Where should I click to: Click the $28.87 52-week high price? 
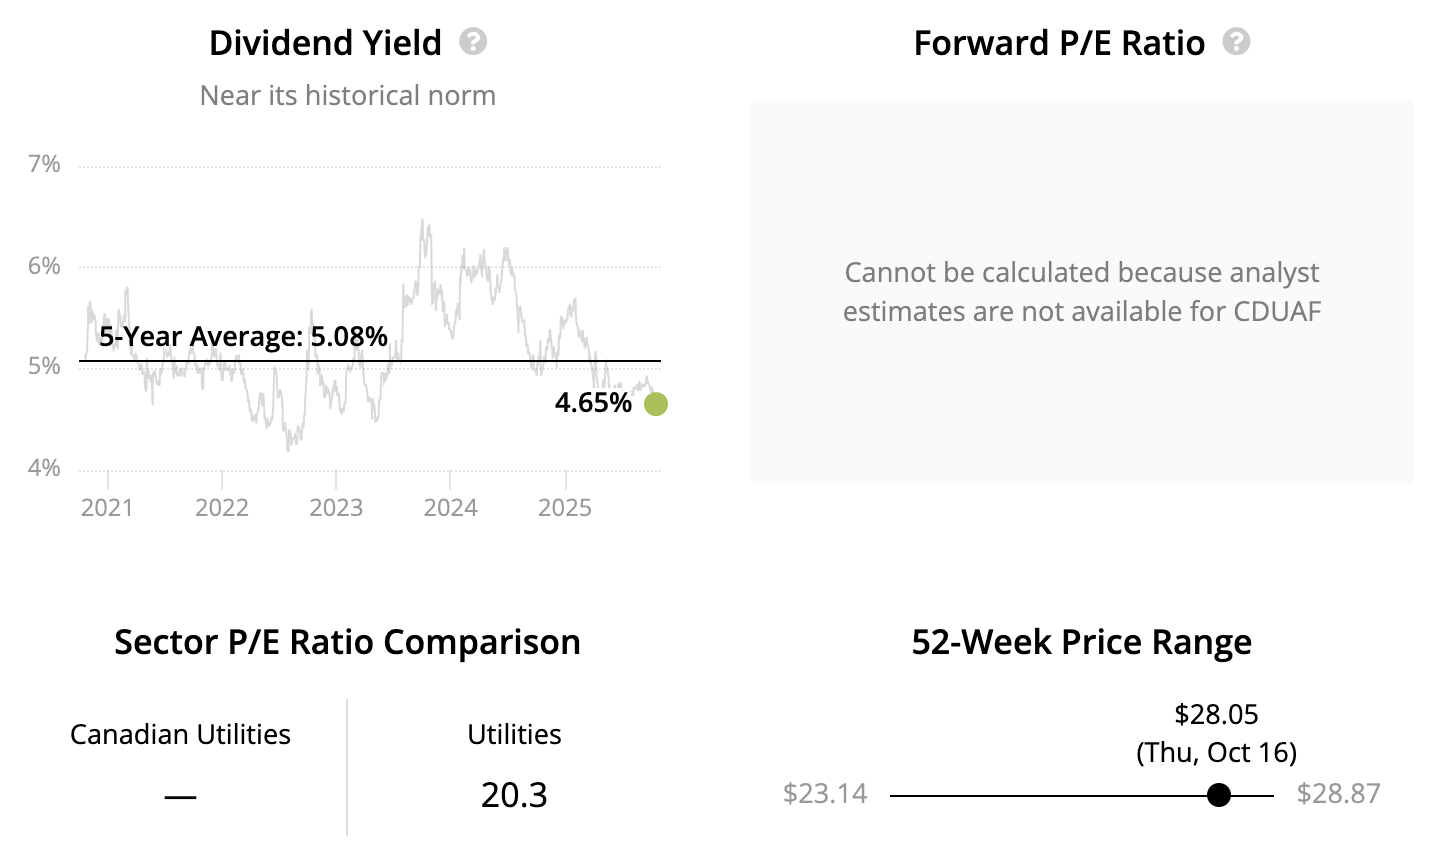click(x=1338, y=794)
